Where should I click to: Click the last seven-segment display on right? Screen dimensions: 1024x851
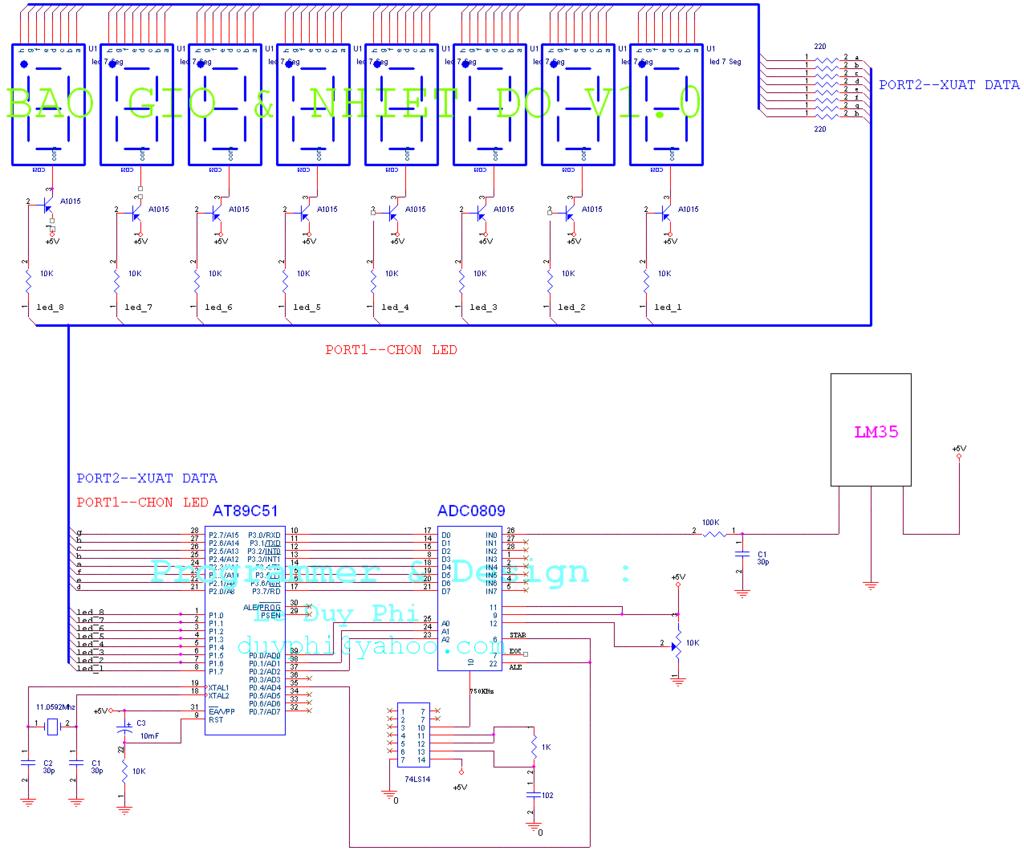(x=666, y=104)
